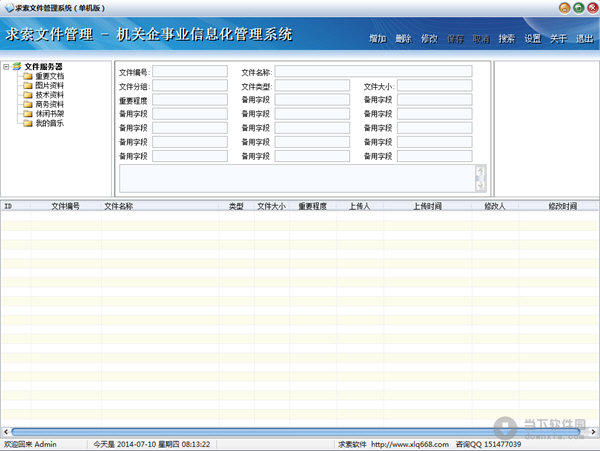The image size is (600, 451).
Task: Click the 重要程度 input field
Action: [x=190, y=100]
